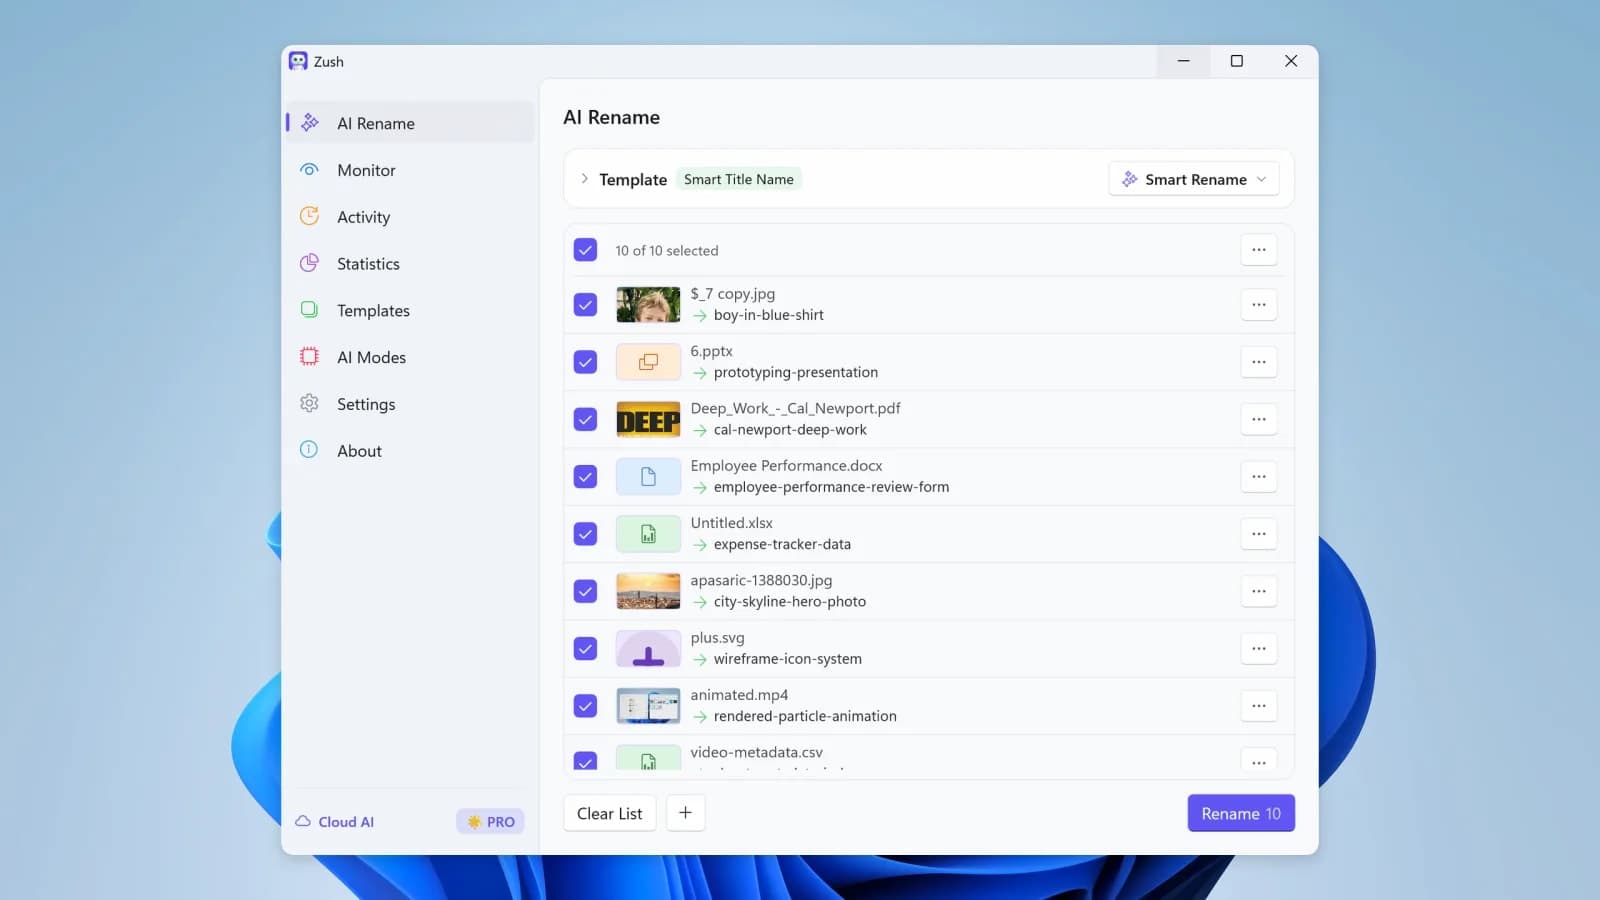The image size is (1600, 900).
Task: Click the presentation icon for 6.pptx
Action: pyautogui.click(x=648, y=362)
